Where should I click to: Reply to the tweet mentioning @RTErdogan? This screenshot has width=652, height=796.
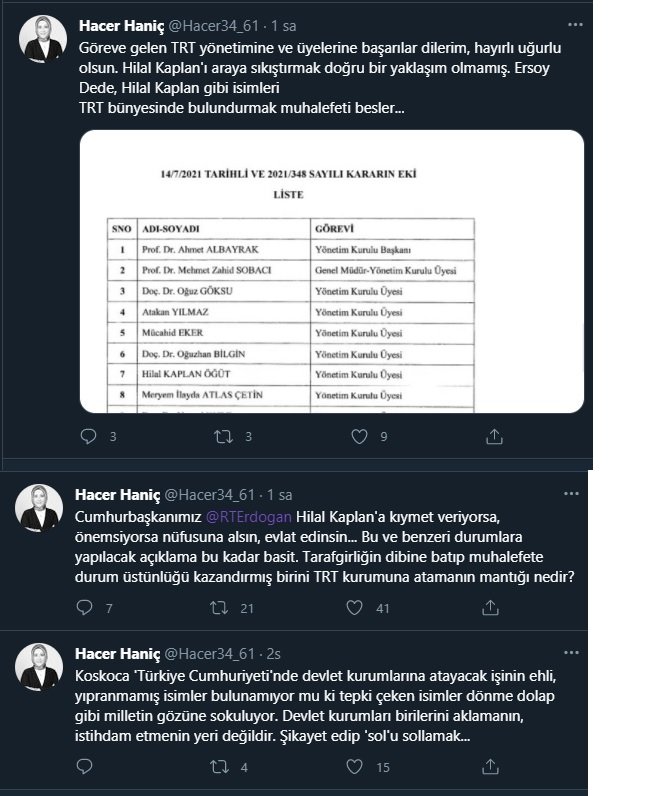click(x=84, y=608)
